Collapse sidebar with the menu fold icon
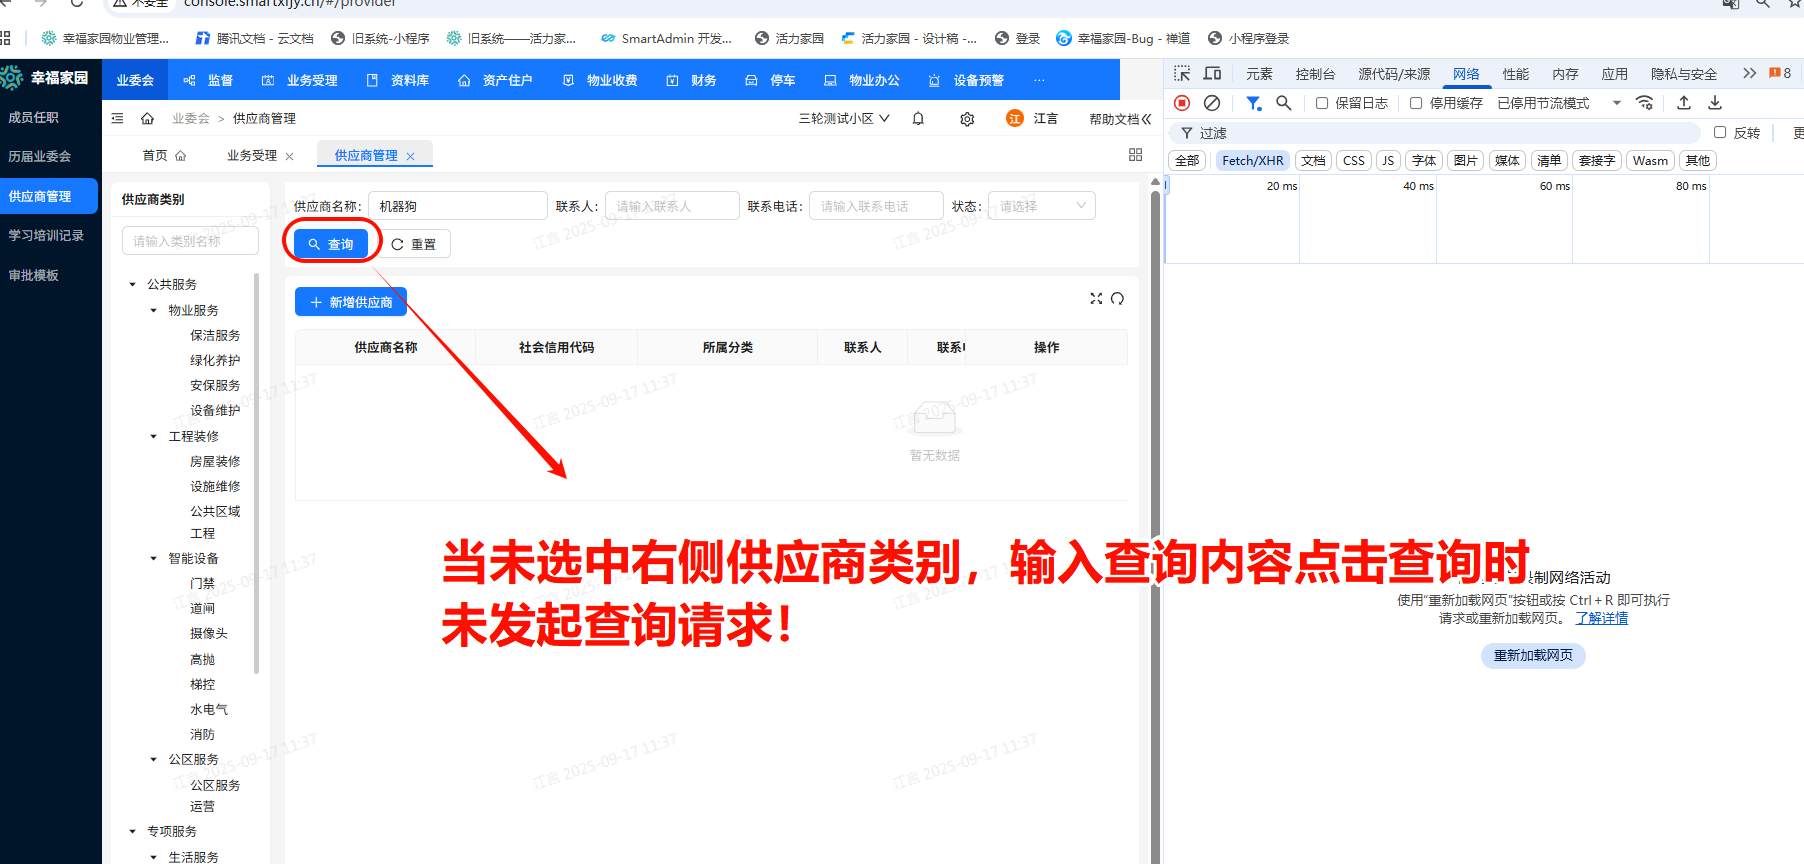Viewport: 1804px width, 864px height. [x=117, y=119]
